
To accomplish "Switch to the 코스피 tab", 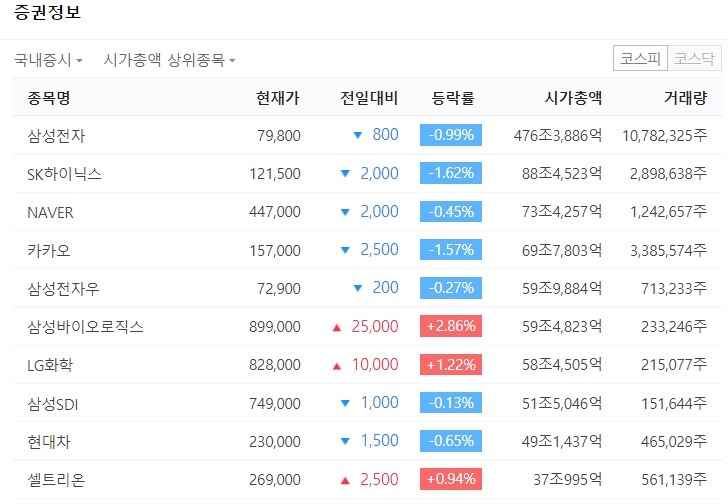I will click(640, 58).
